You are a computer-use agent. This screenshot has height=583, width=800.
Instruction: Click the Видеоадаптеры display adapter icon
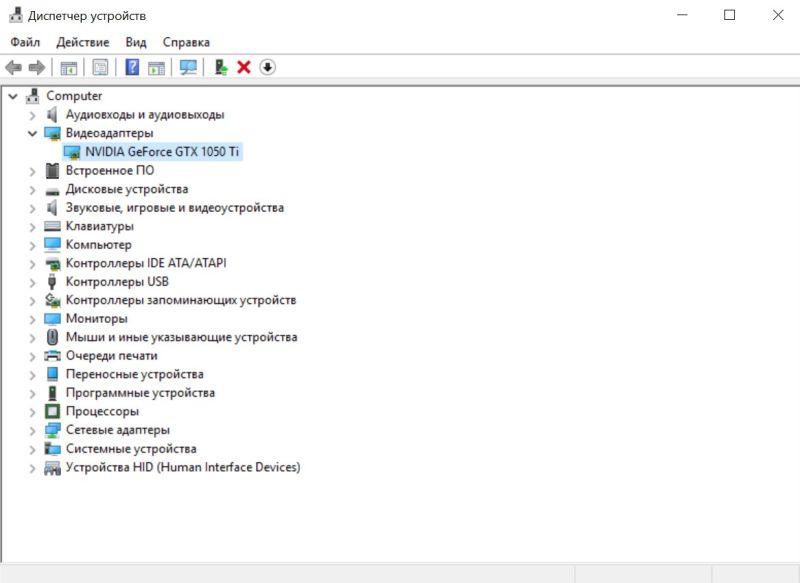click(52, 133)
